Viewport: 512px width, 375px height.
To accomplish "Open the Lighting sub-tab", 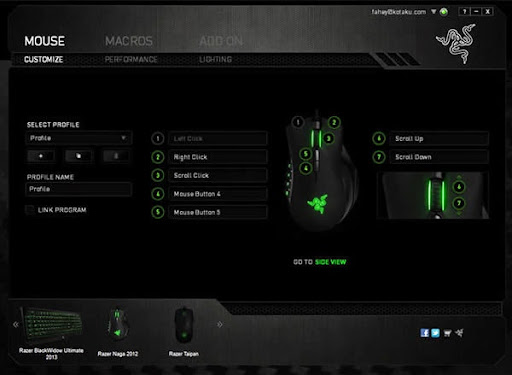I will pyautogui.click(x=215, y=59).
